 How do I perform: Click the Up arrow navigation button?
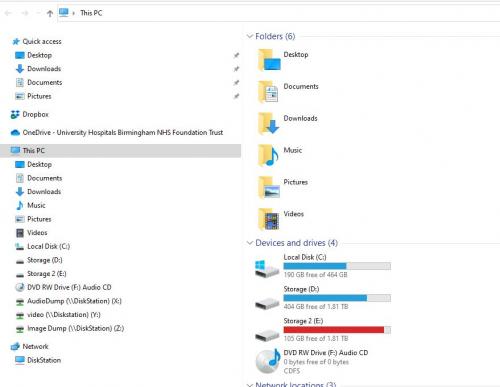click(50, 13)
